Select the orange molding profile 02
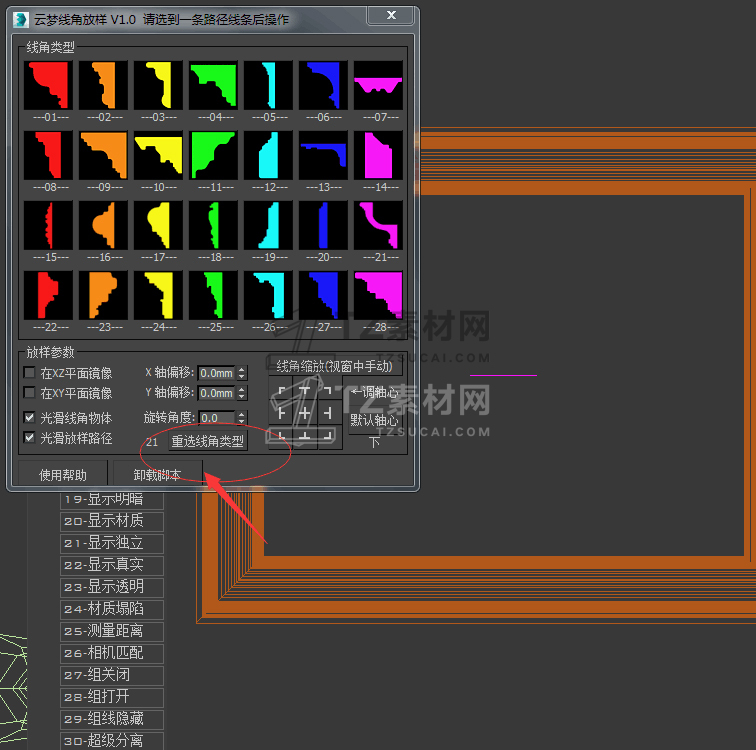This screenshot has width=756, height=750. [103, 85]
